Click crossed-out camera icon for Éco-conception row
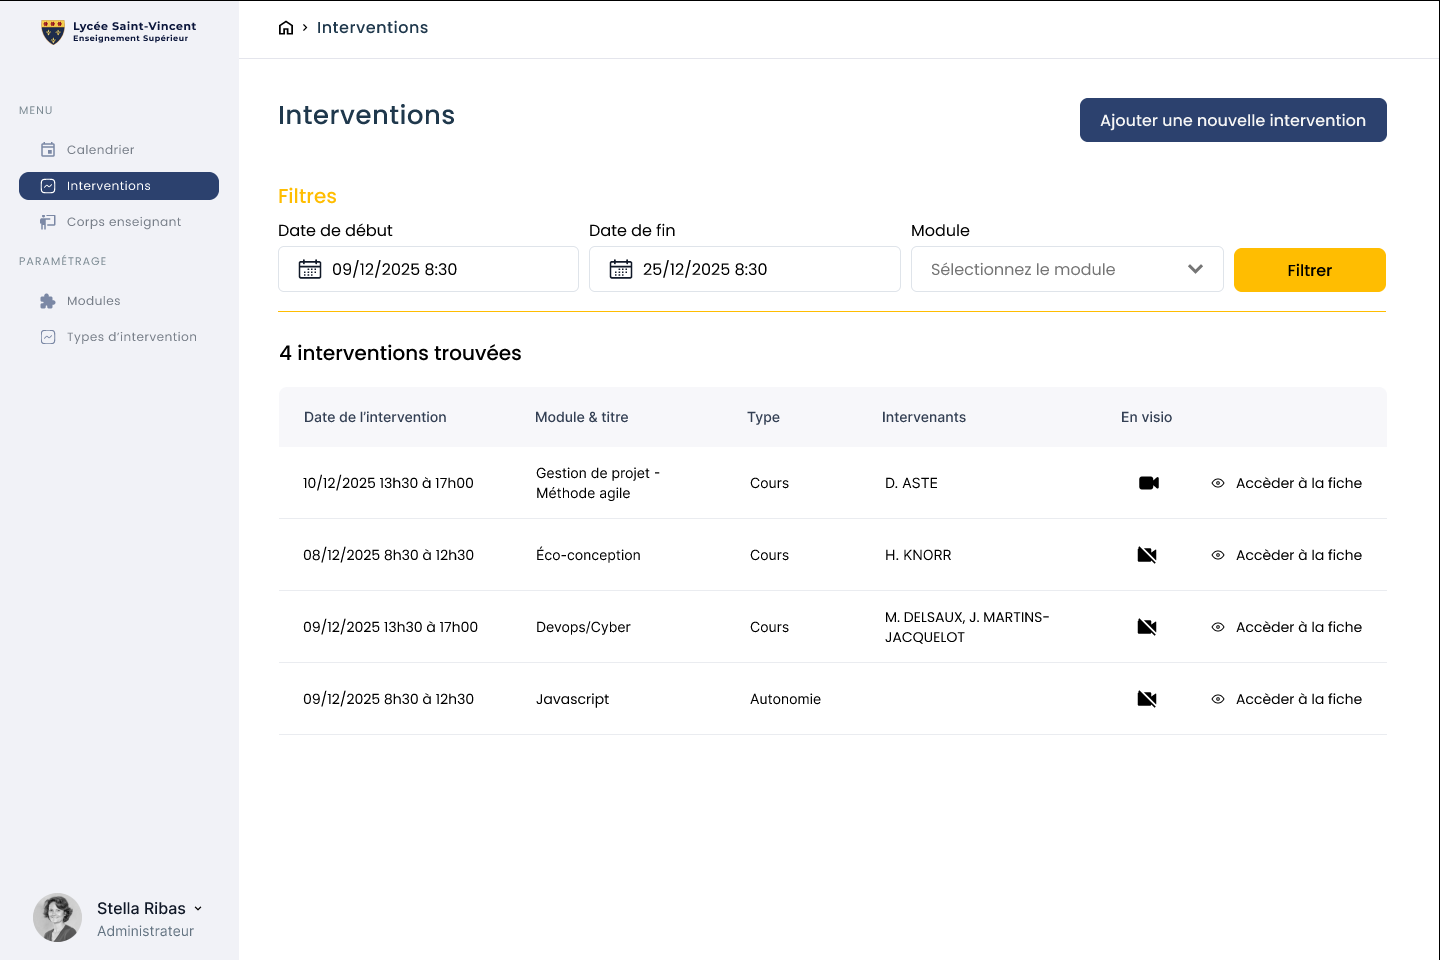 (x=1147, y=555)
